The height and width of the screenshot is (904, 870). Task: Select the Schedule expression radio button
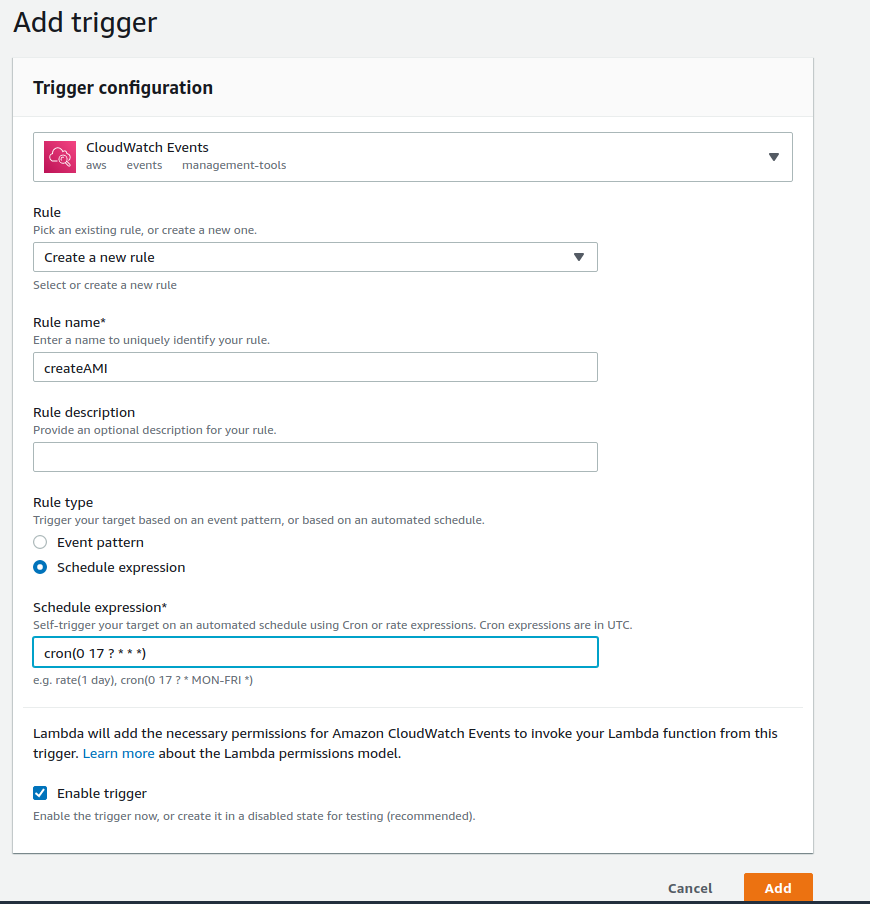coord(40,567)
